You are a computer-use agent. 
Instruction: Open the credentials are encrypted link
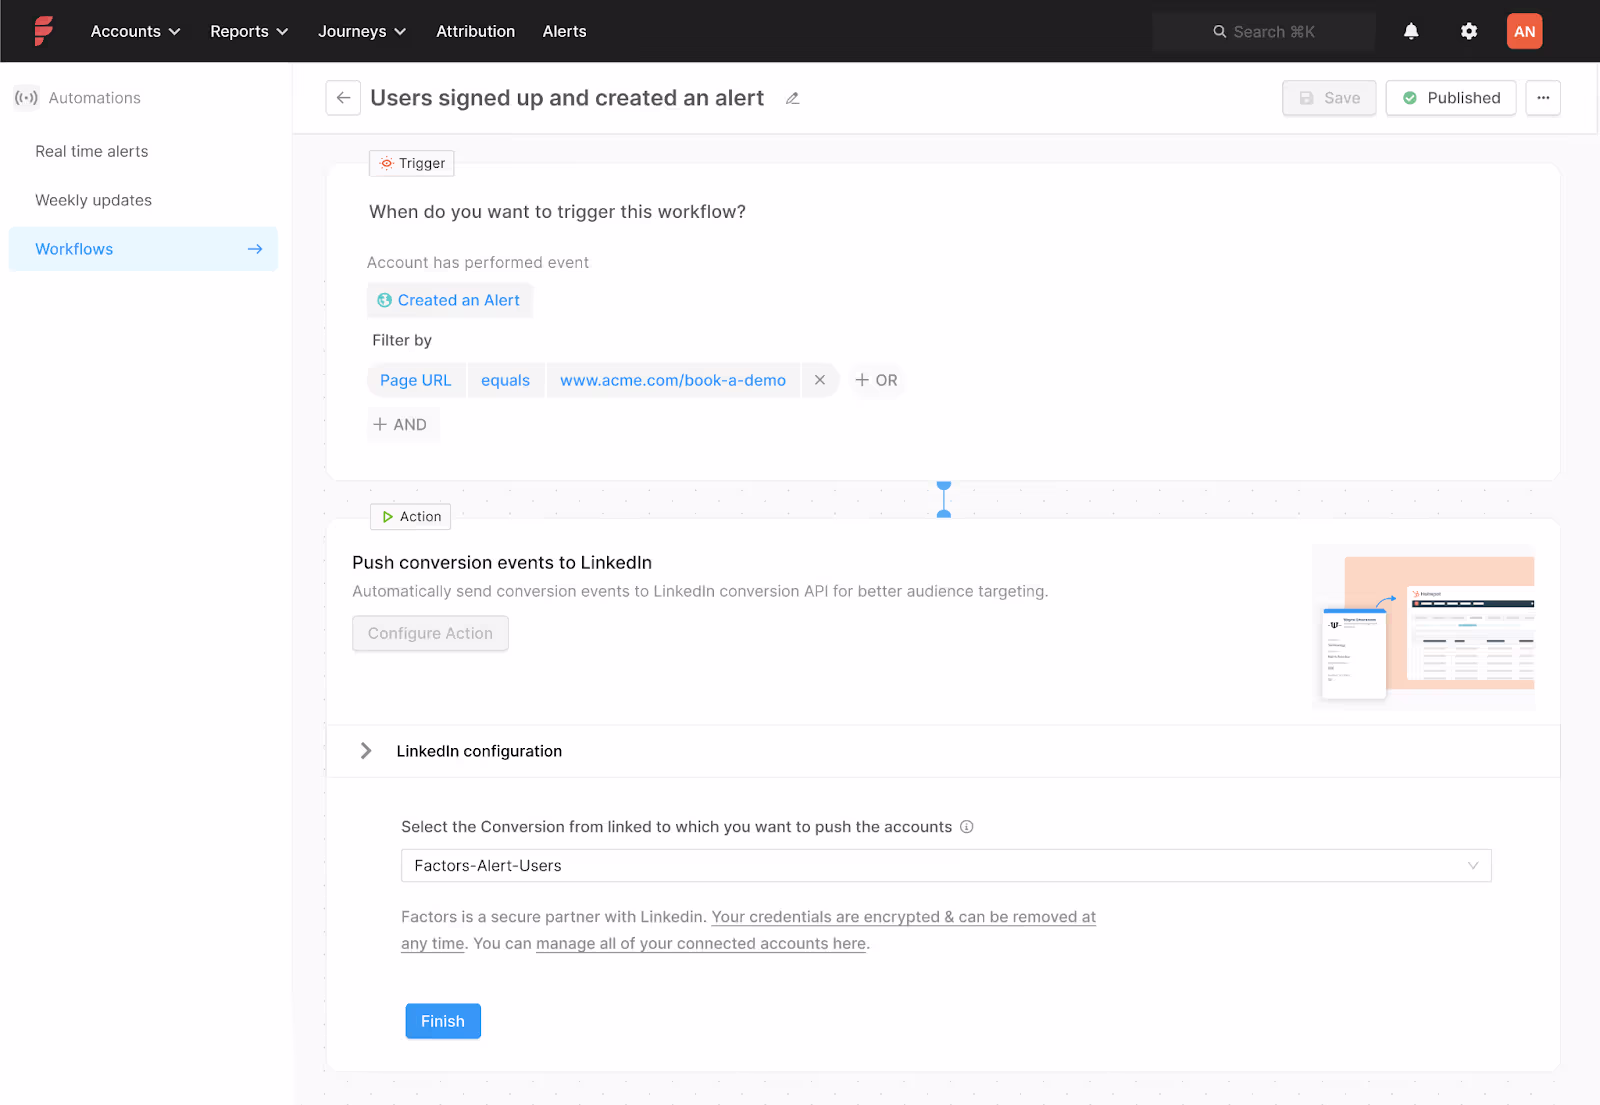click(903, 917)
